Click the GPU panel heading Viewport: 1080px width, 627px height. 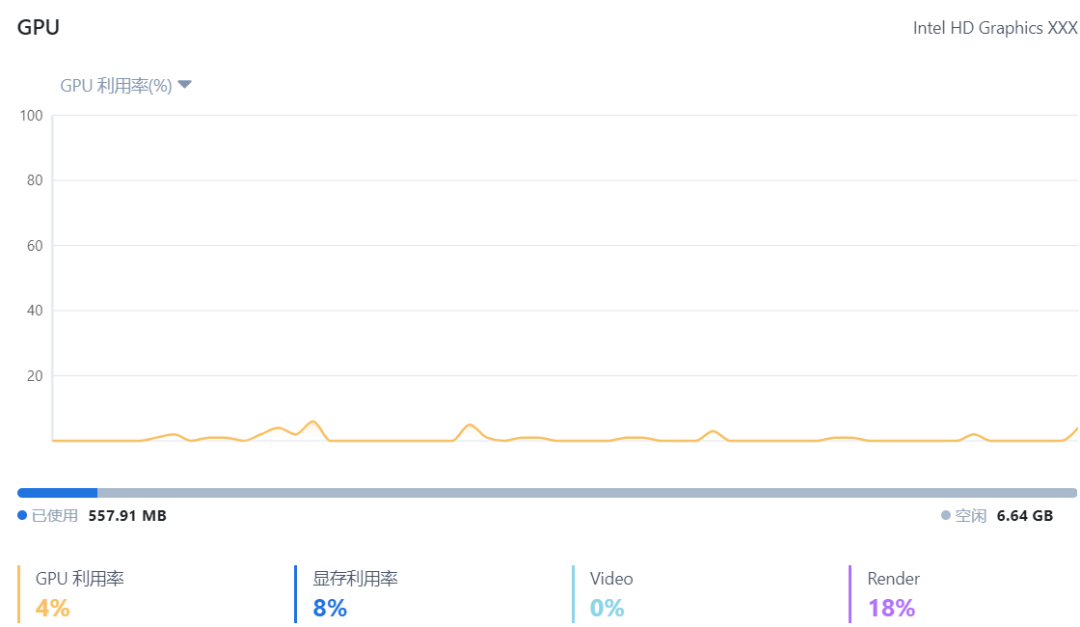click(39, 27)
